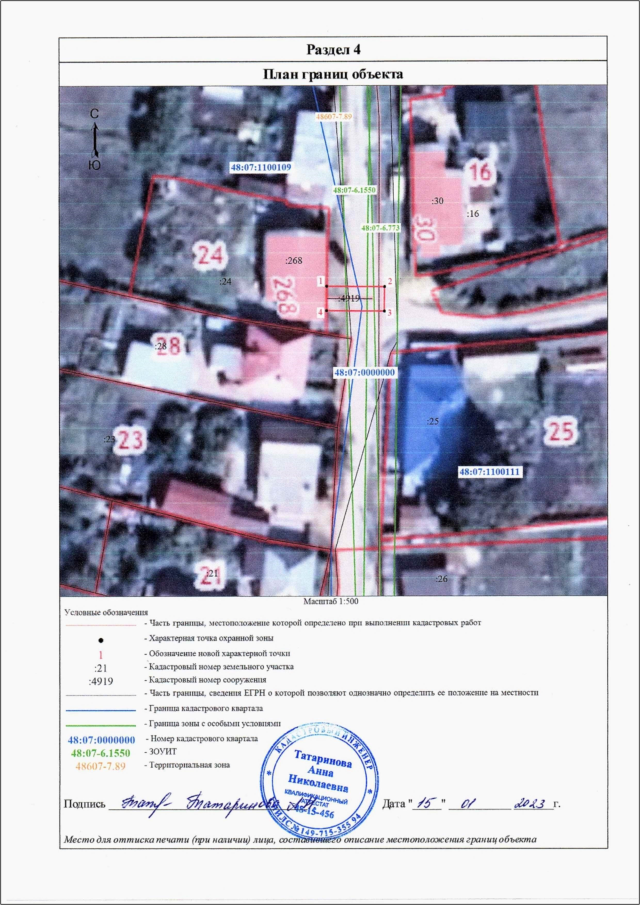
Task: Click the large red number 24 on map
Action: 211,258
